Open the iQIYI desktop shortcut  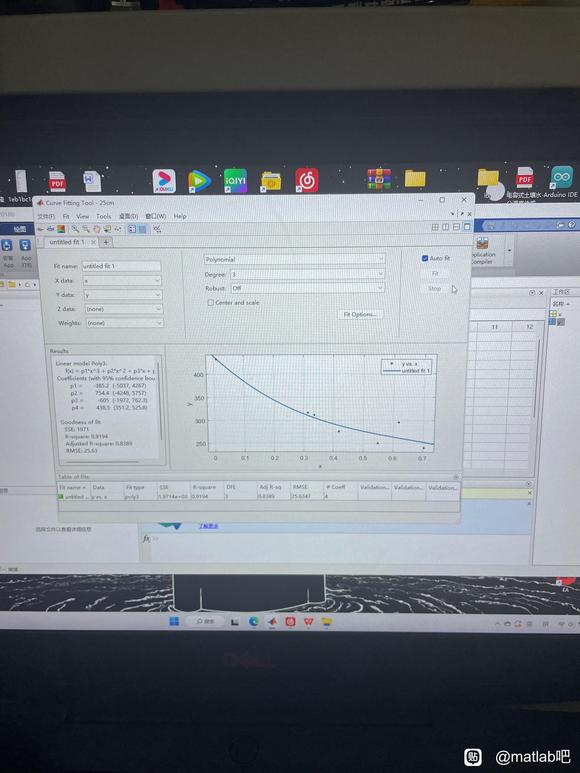click(x=235, y=180)
